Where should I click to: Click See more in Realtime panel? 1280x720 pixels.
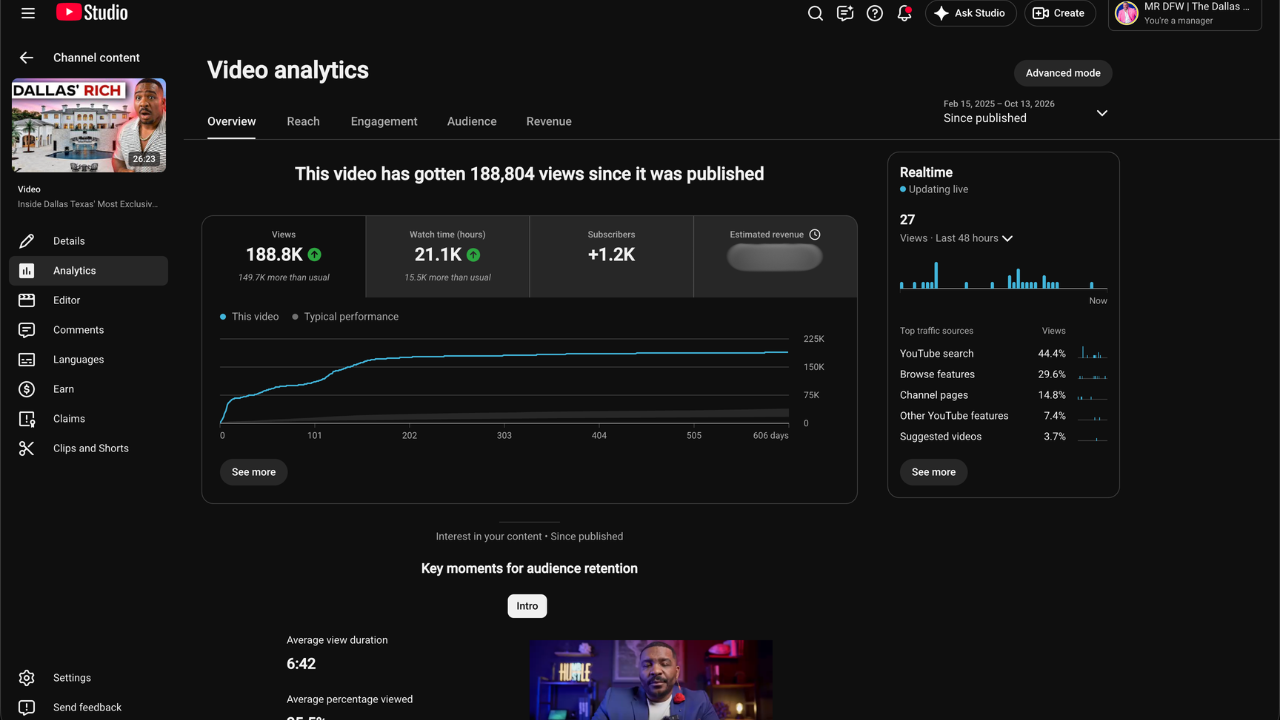pyautogui.click(x=934, y=472)
